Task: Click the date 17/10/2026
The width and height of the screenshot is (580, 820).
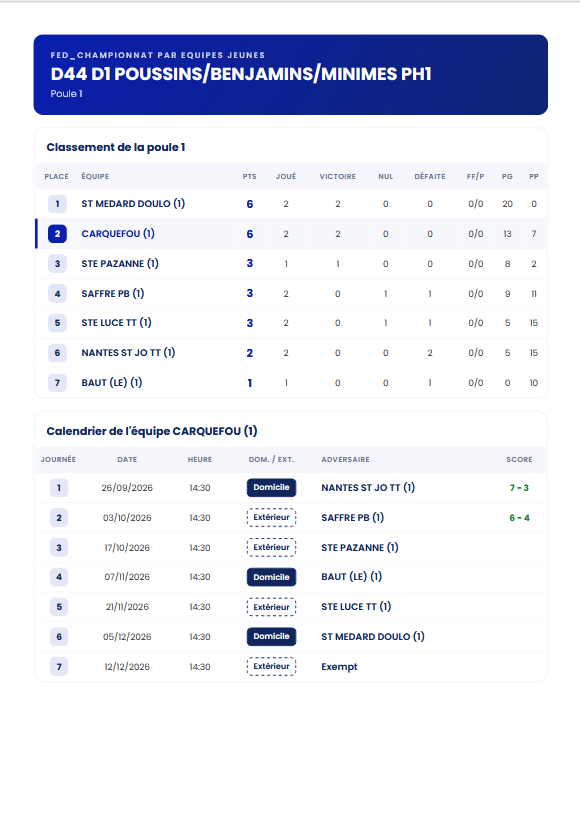Action: 127,547
